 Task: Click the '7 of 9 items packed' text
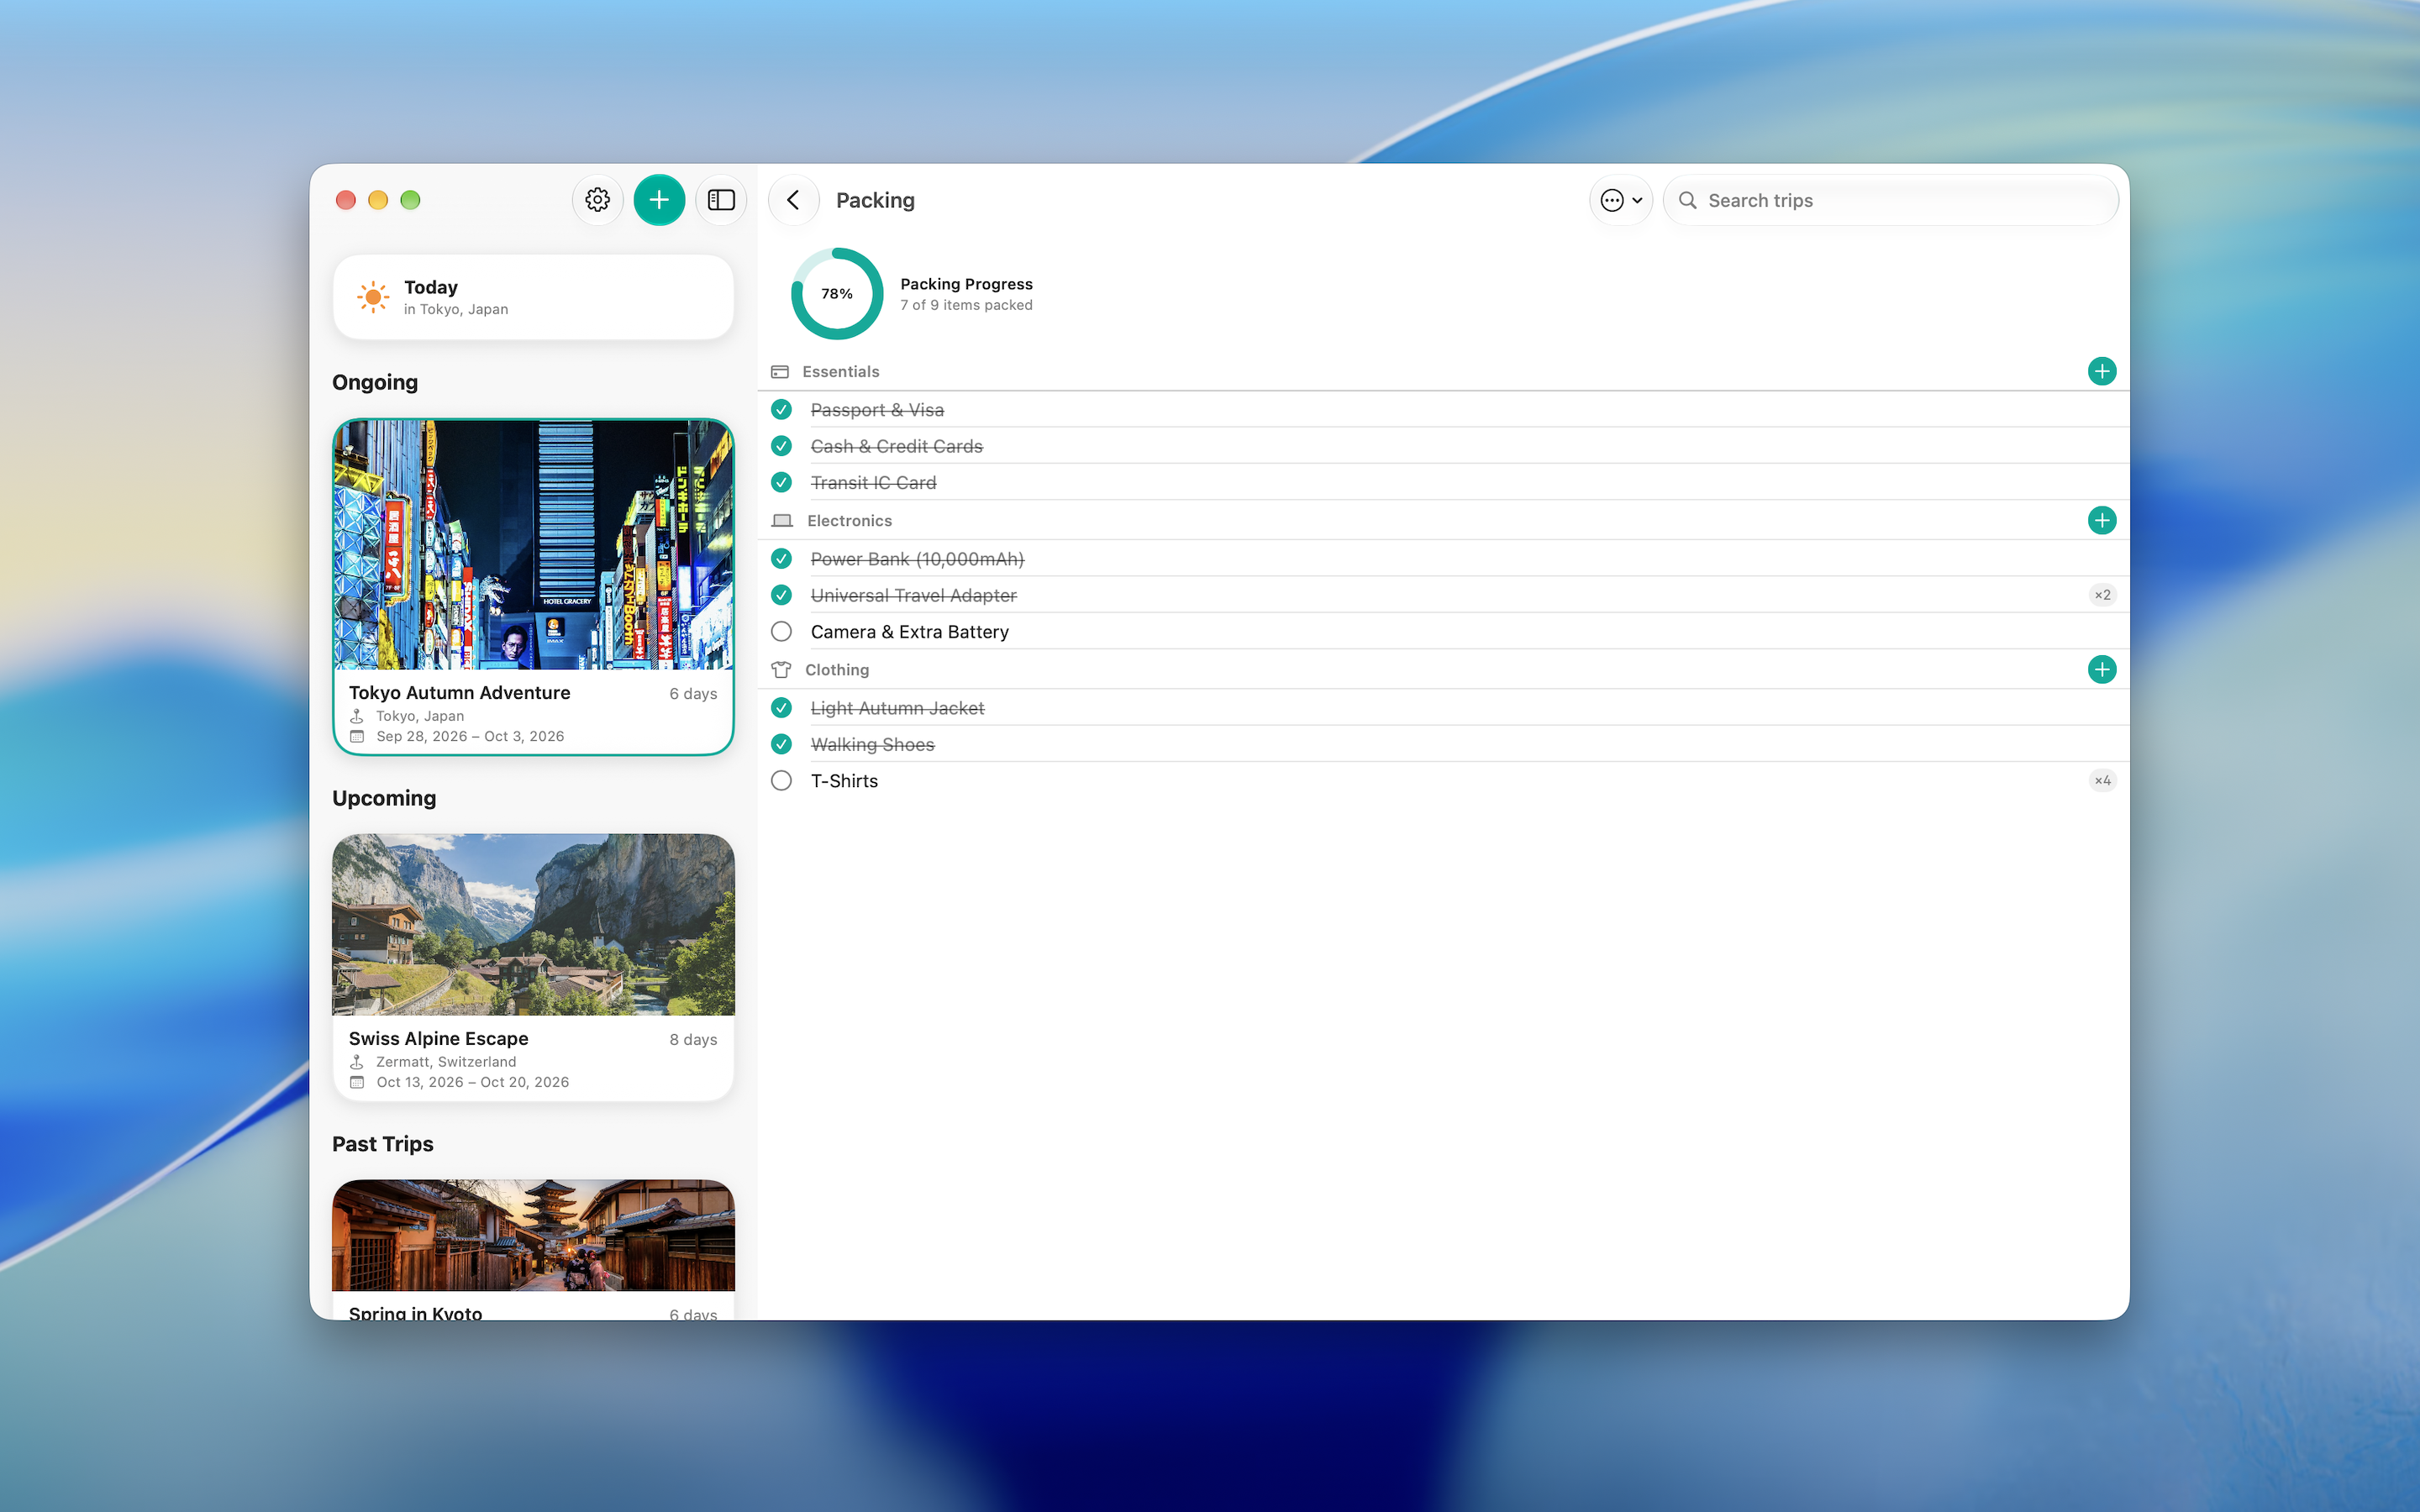(966, 306)
